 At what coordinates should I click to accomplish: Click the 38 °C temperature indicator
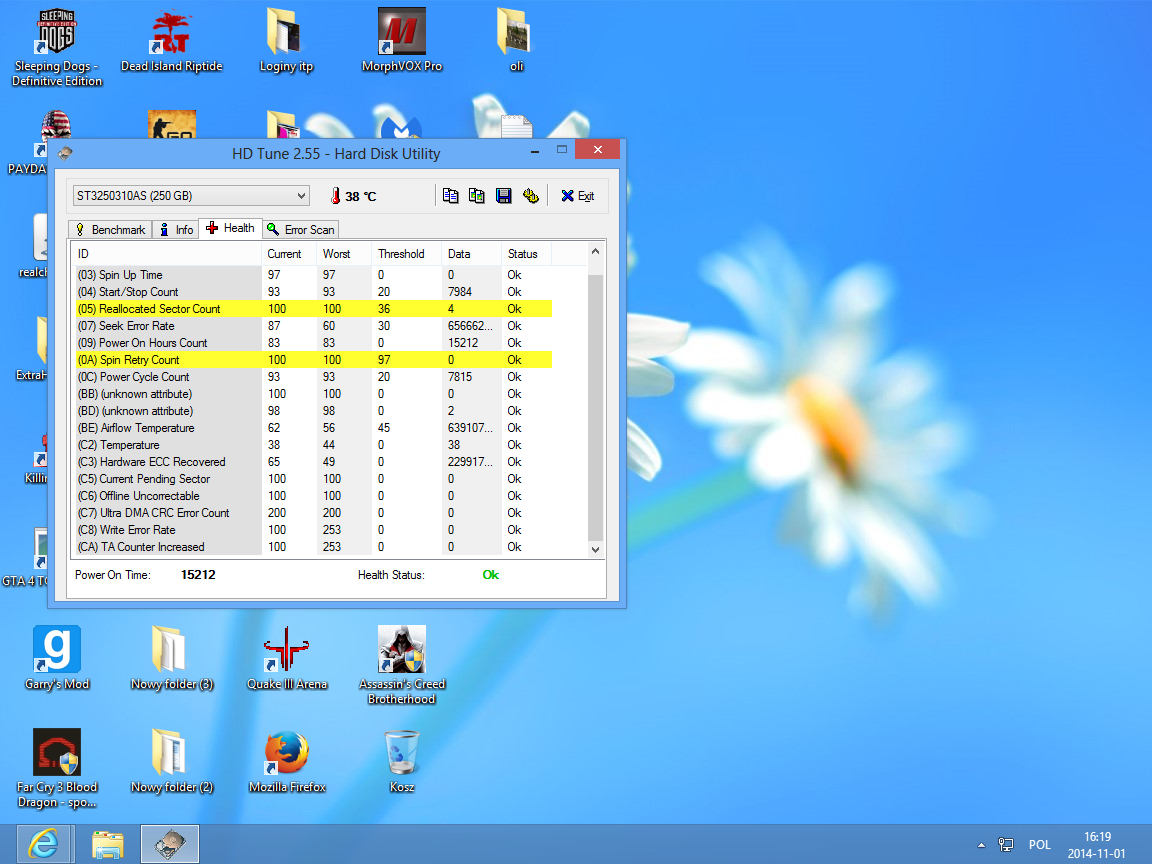pyautogui.click(x=353, y=196)
